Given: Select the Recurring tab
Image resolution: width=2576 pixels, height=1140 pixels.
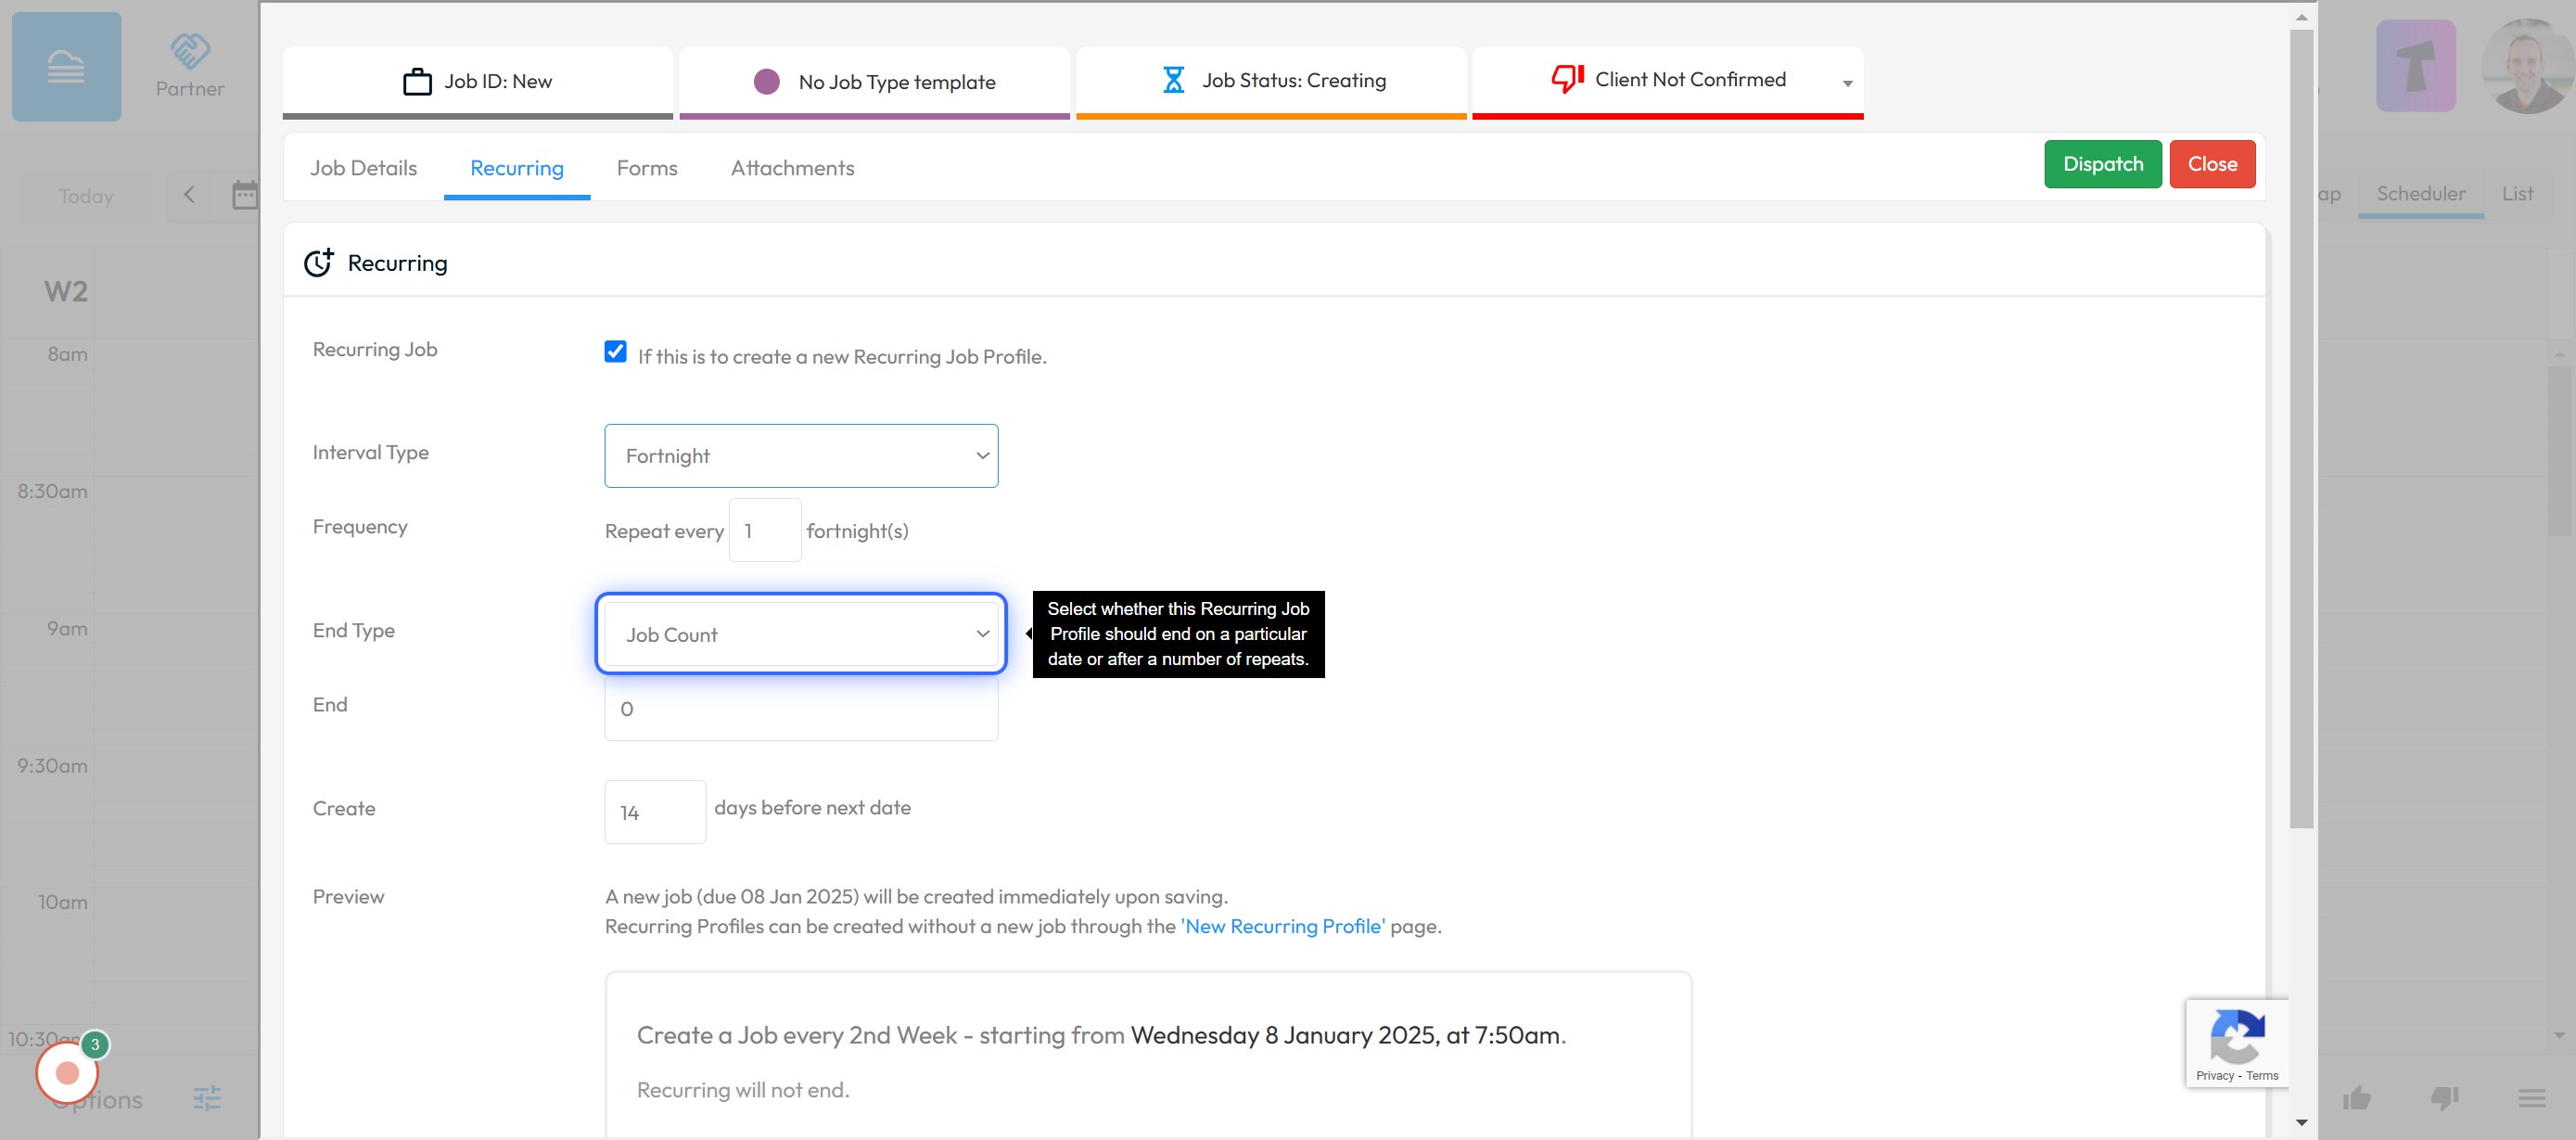Looking at the screenshot, I should point(517,168).
